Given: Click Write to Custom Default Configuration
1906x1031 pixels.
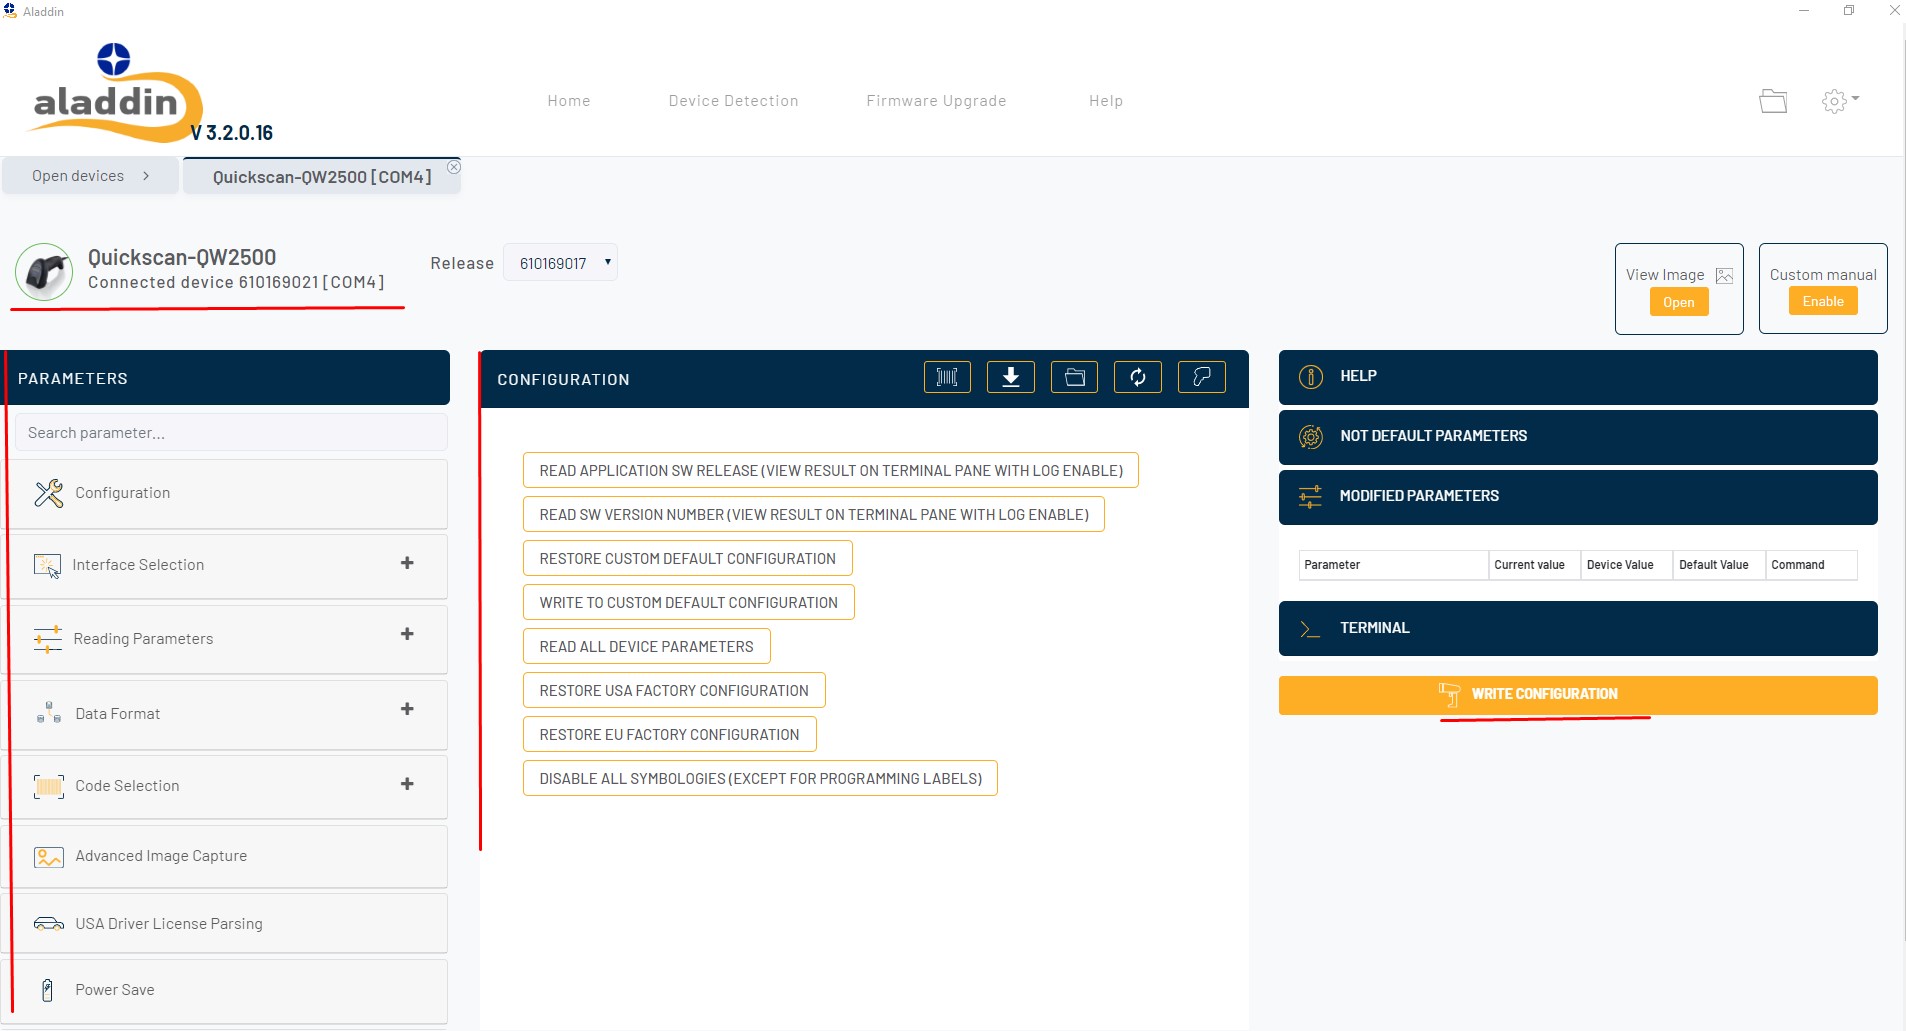Looking at the screenshot, I should (x=689, y=603).
